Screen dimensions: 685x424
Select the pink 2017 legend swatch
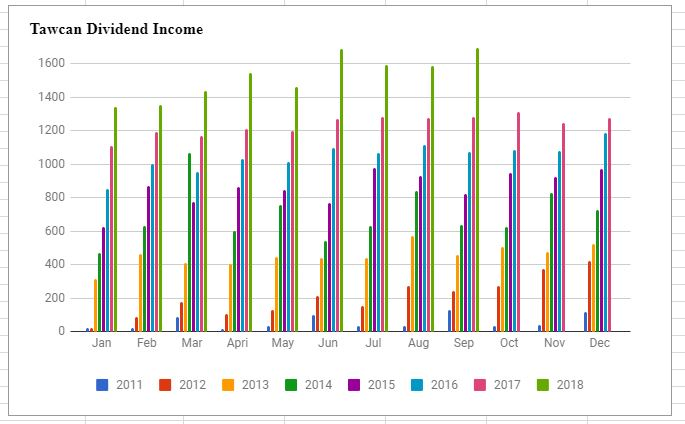click(x=480, y=385)
